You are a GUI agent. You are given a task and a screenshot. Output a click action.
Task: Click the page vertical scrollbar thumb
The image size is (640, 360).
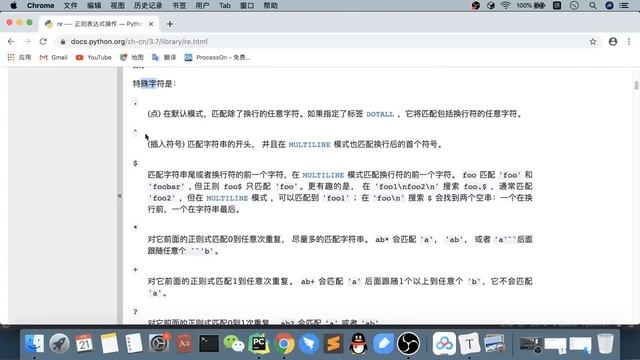pyautogui.click(x=636, y=85)
